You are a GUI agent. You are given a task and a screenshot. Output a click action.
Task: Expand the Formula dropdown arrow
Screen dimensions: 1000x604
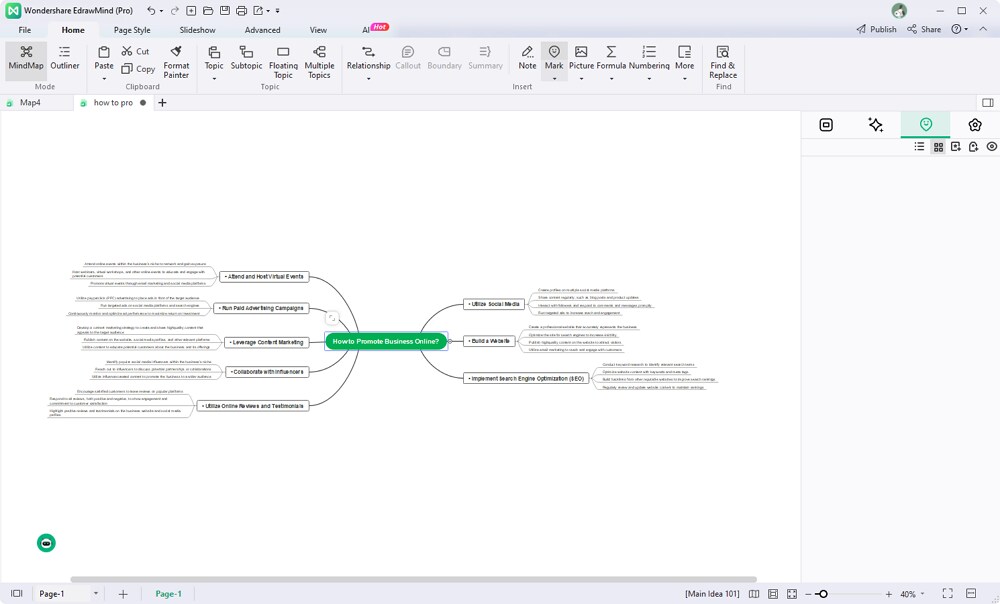click(611, 78)
